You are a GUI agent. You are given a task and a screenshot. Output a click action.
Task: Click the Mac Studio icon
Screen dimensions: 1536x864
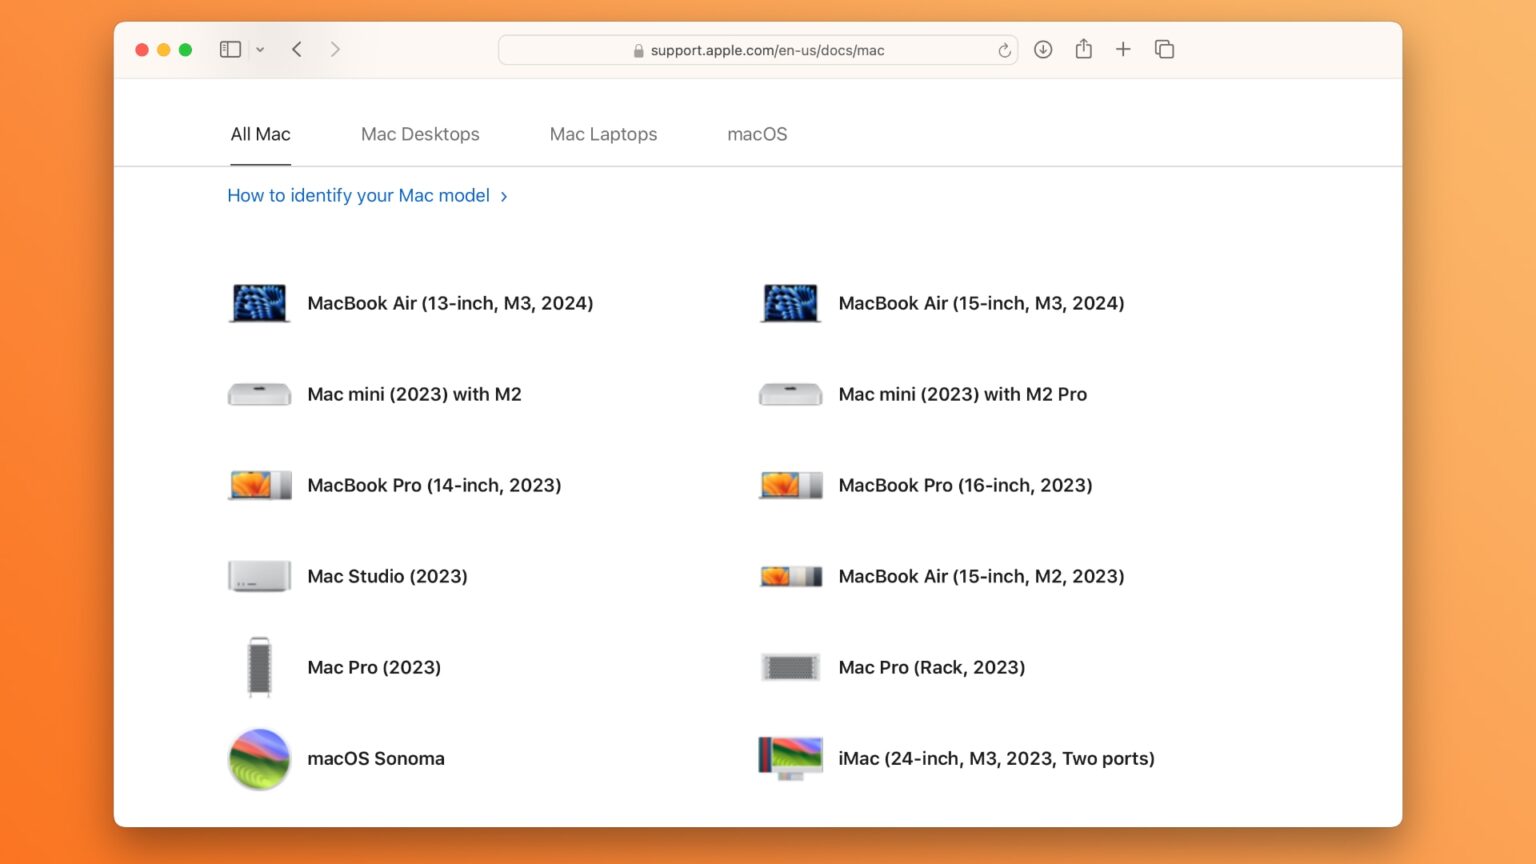click(259, 576)
